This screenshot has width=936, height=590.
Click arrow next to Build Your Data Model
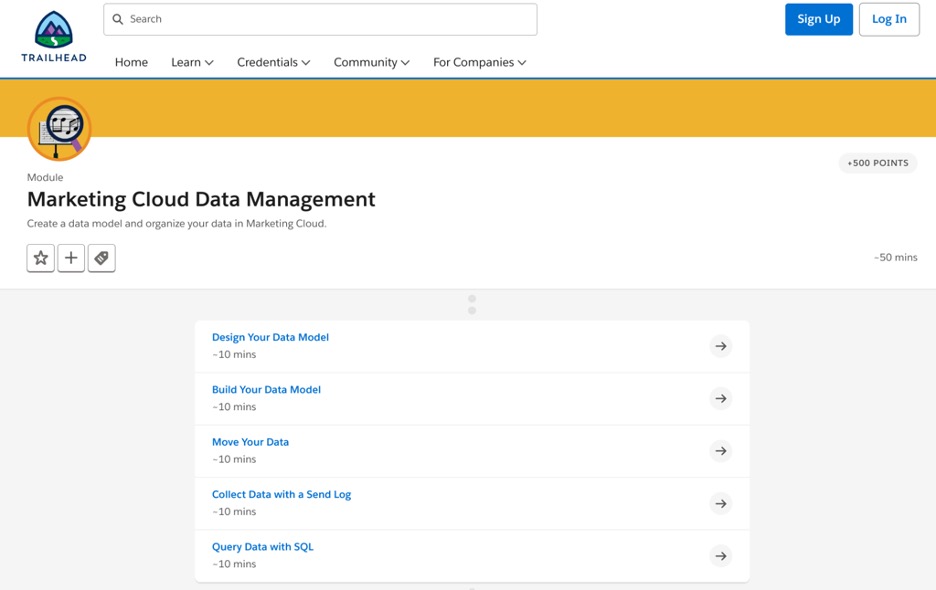click(721, 398)
